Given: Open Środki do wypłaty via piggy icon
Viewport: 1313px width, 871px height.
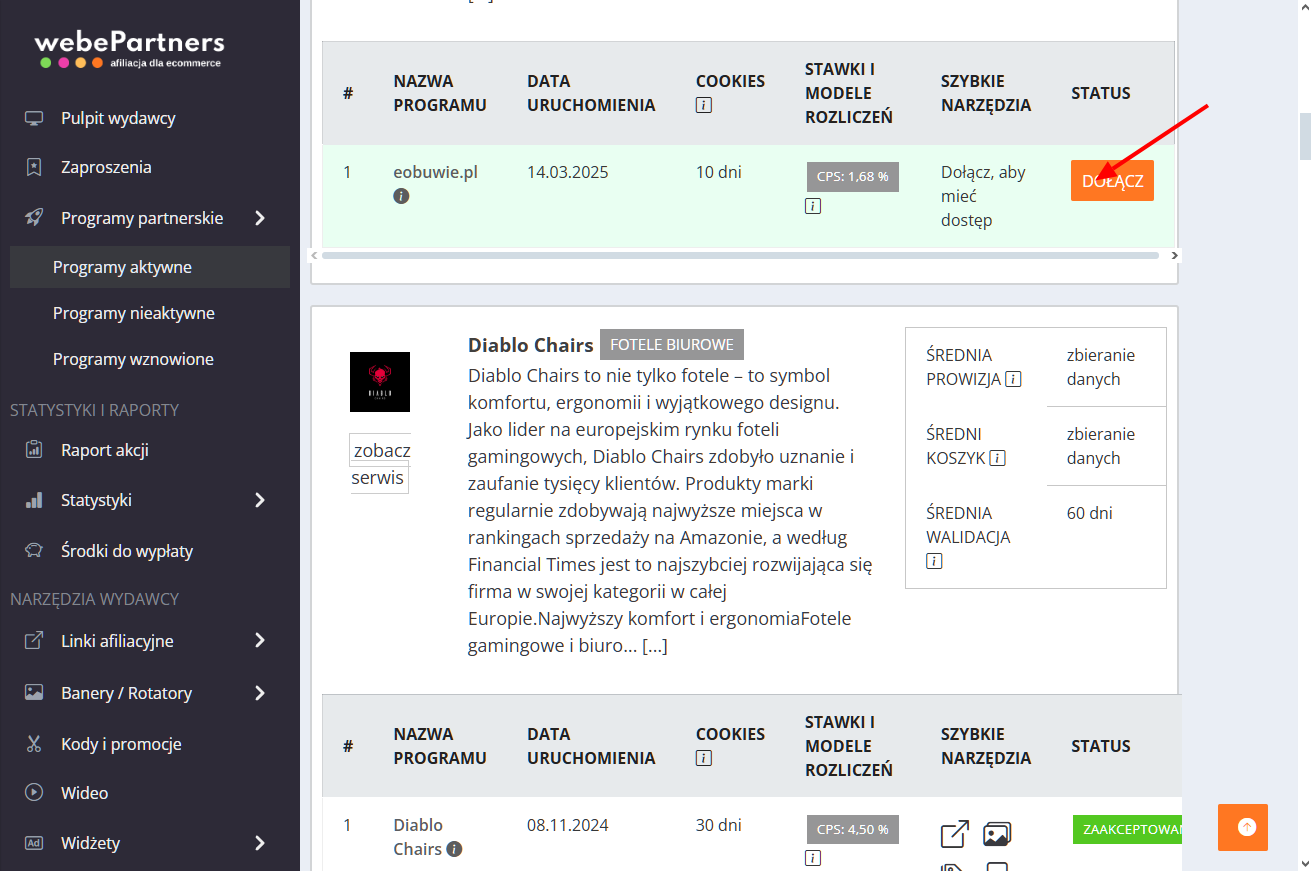Looking at the screenshot, I should 34,551.
